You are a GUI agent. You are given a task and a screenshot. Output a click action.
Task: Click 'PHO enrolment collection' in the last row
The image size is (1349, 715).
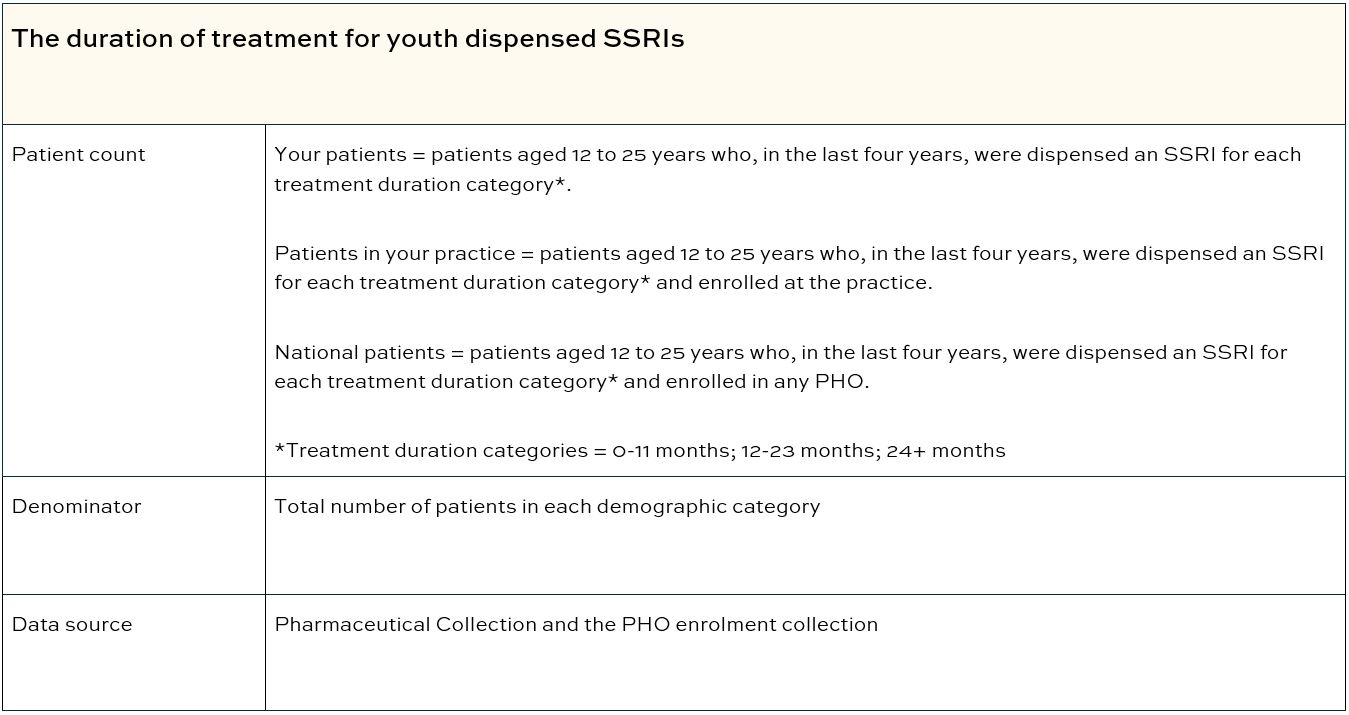coord(750,625)
